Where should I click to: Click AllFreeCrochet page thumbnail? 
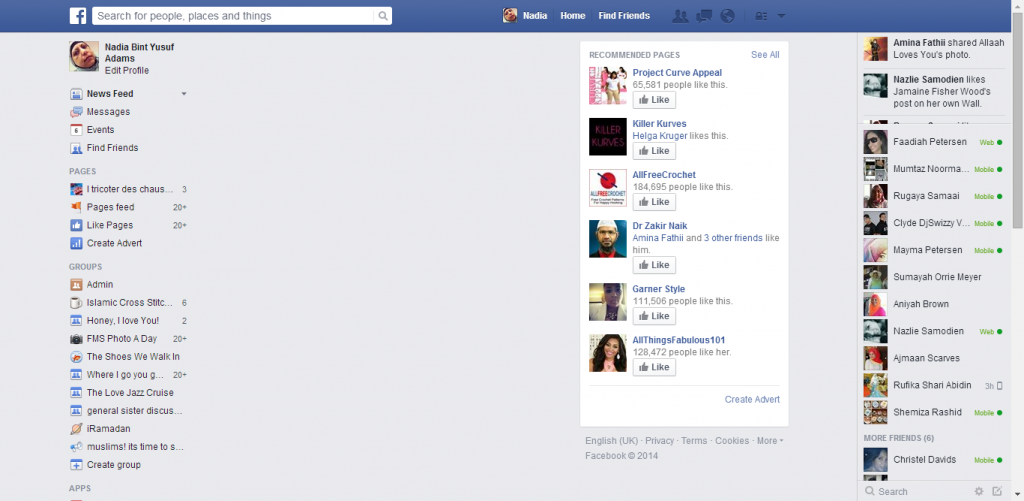(608, 188)
